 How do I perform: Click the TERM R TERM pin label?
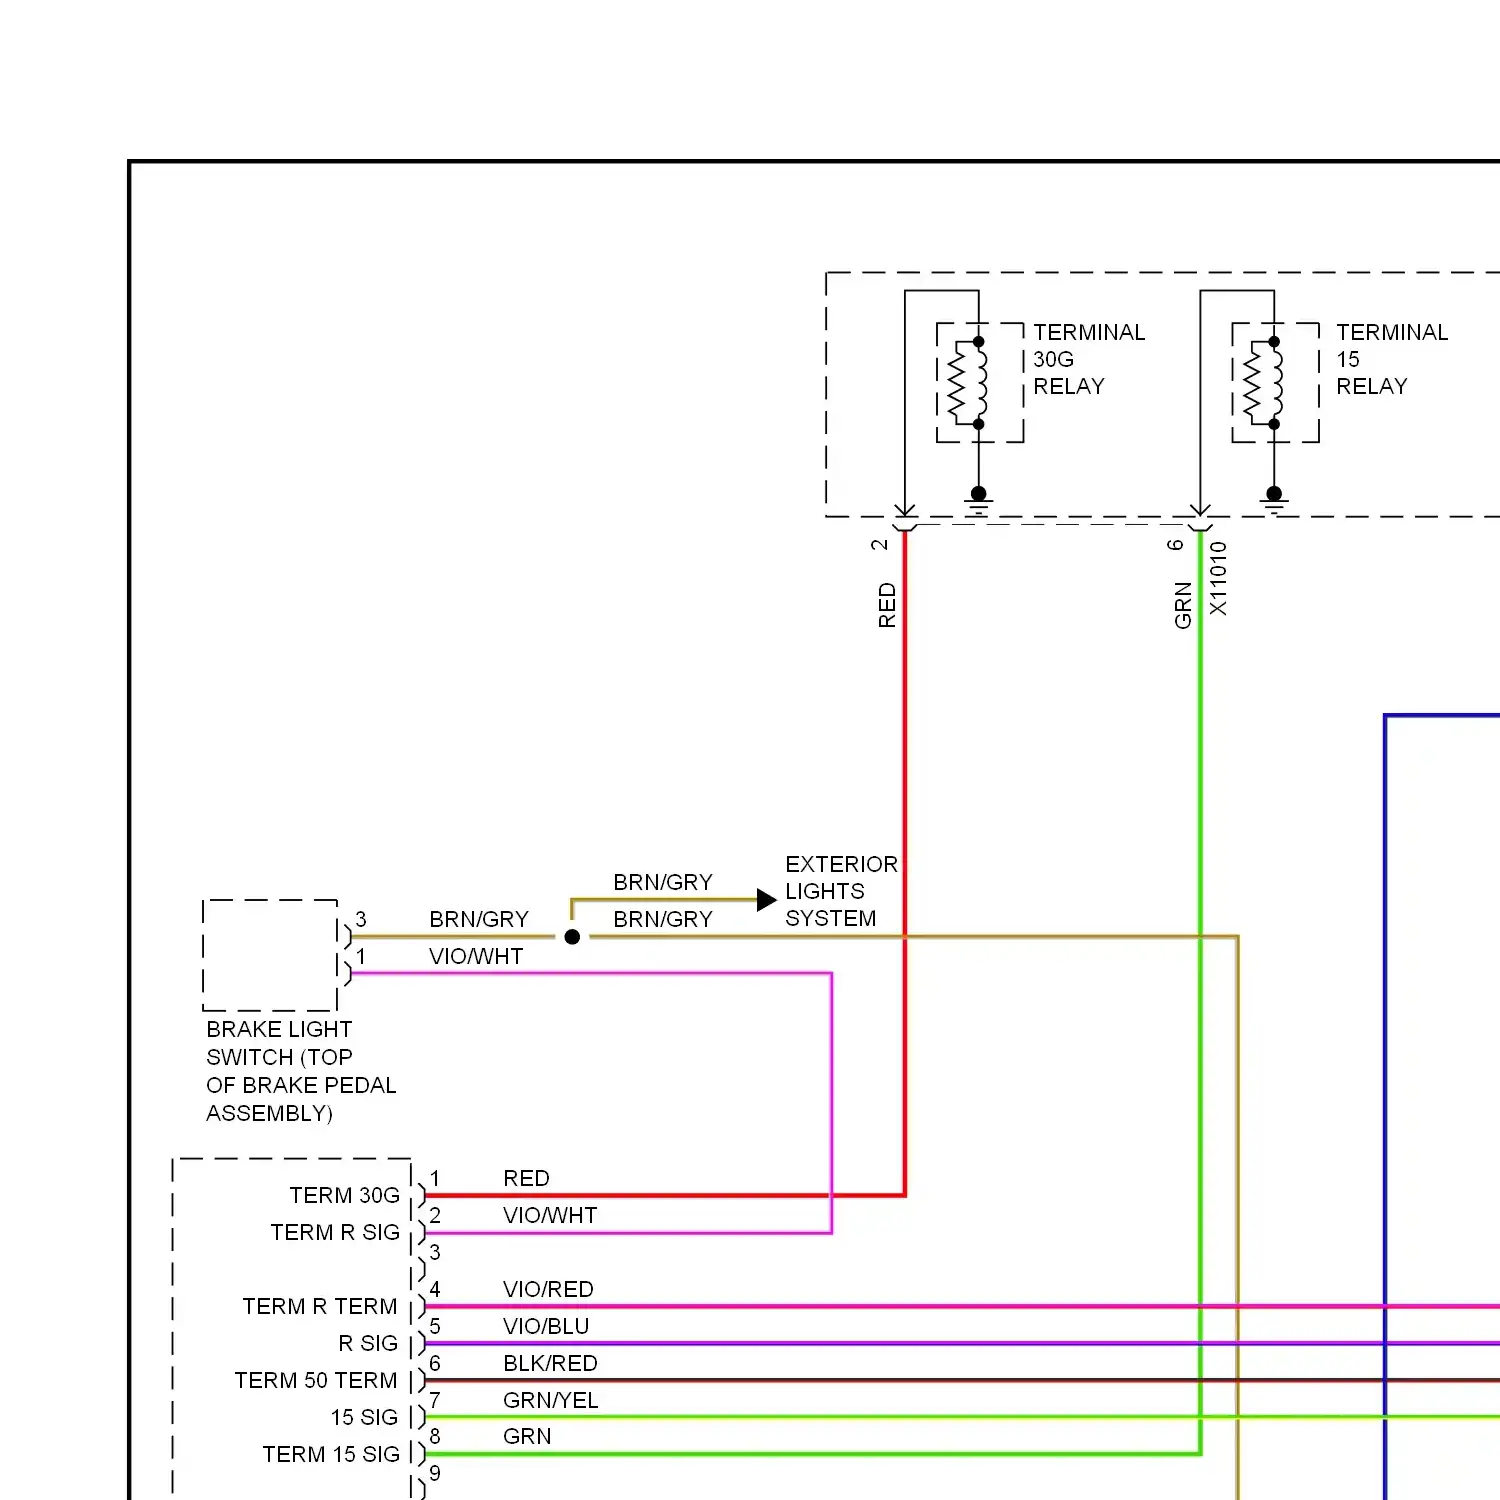point(320,1306)
